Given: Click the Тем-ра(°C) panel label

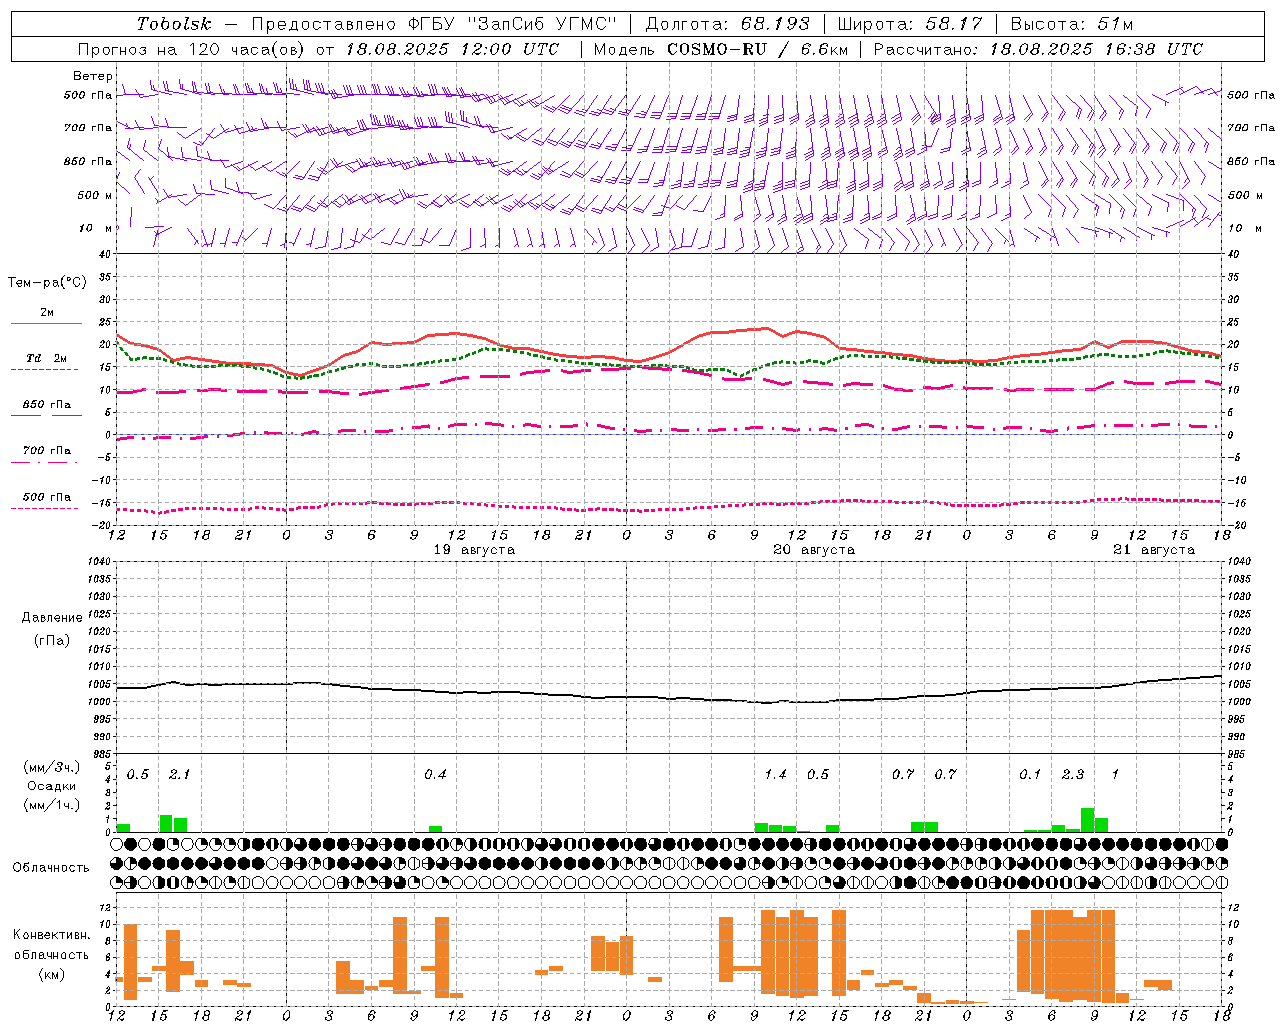Looking at the screenshot, I should point(47,282).
